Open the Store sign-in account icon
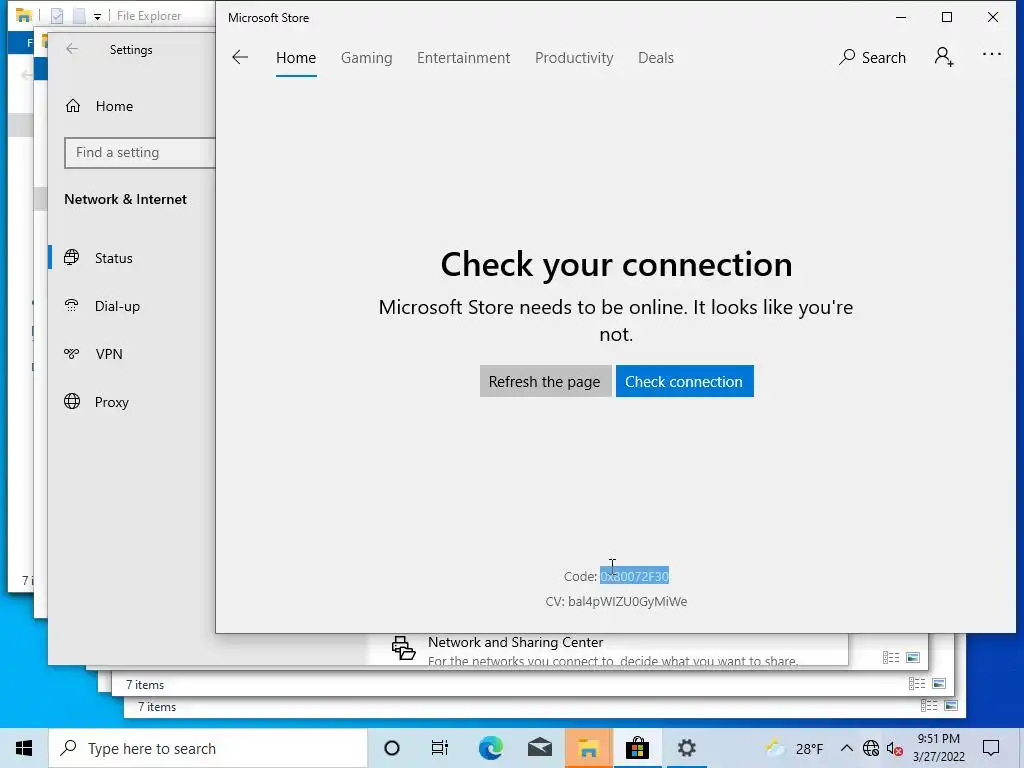The width and height of the screenshot is (1024, 768). (944, 57)
